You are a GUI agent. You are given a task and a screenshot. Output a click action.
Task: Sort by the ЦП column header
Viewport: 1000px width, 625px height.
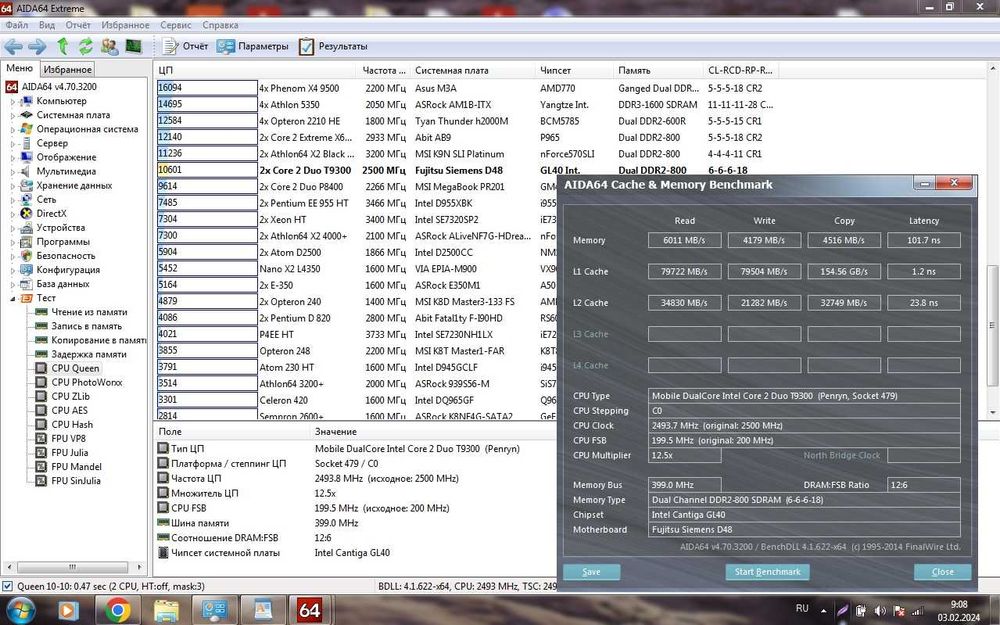coord(255,70)
